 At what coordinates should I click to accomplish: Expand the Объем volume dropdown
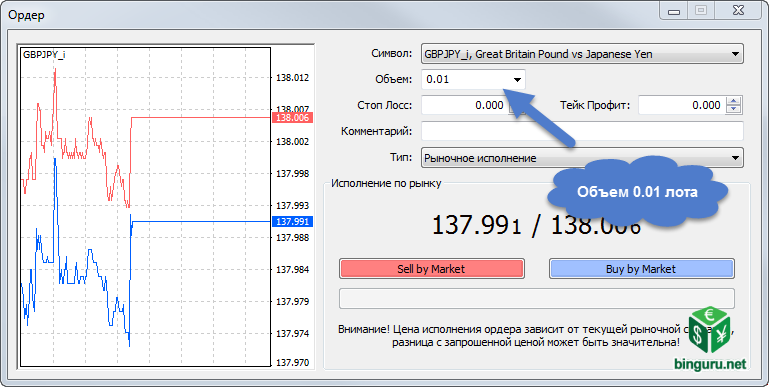(x=517, y=79)
